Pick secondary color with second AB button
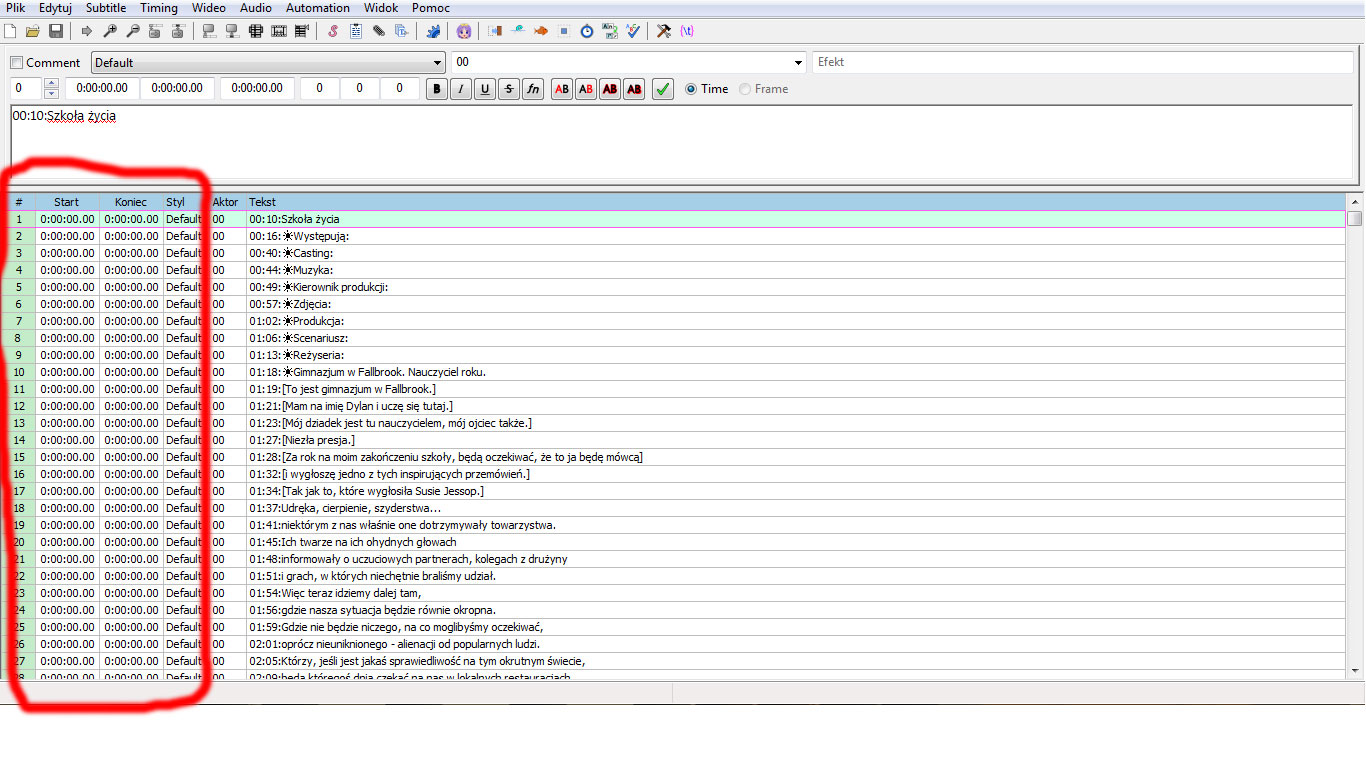 (586, 89)
